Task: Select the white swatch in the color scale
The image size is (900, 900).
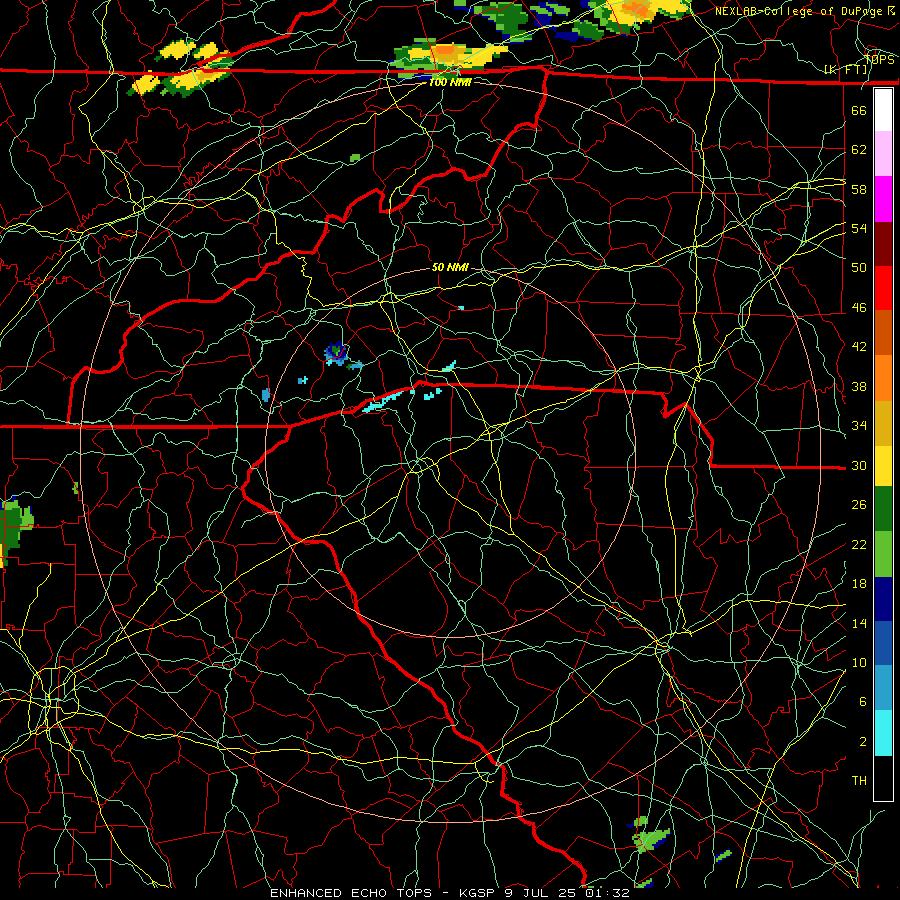Action: click(883, 110)
